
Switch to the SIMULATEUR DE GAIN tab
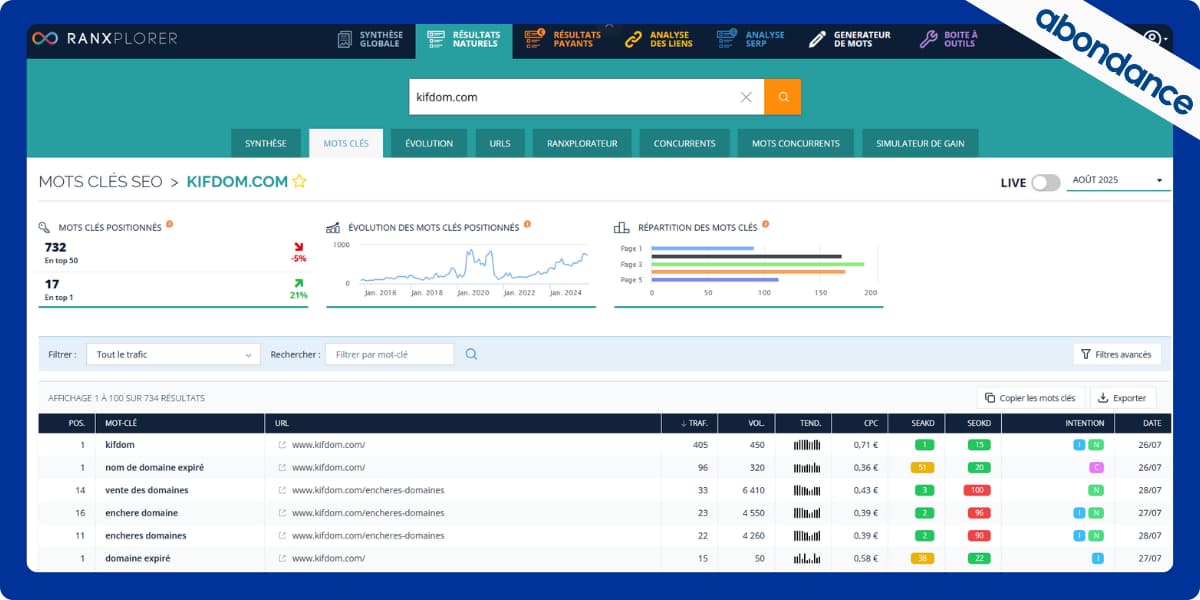920,143
